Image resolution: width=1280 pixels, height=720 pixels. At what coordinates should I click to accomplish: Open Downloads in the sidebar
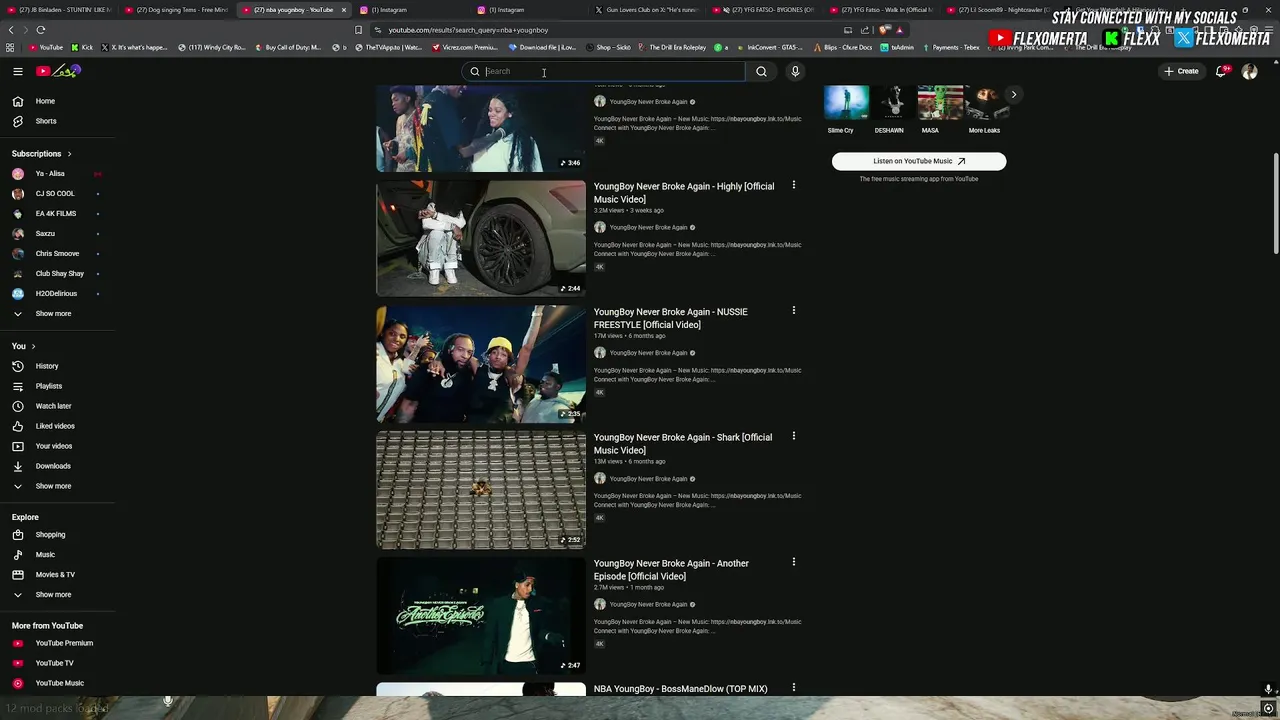point(58,466)
